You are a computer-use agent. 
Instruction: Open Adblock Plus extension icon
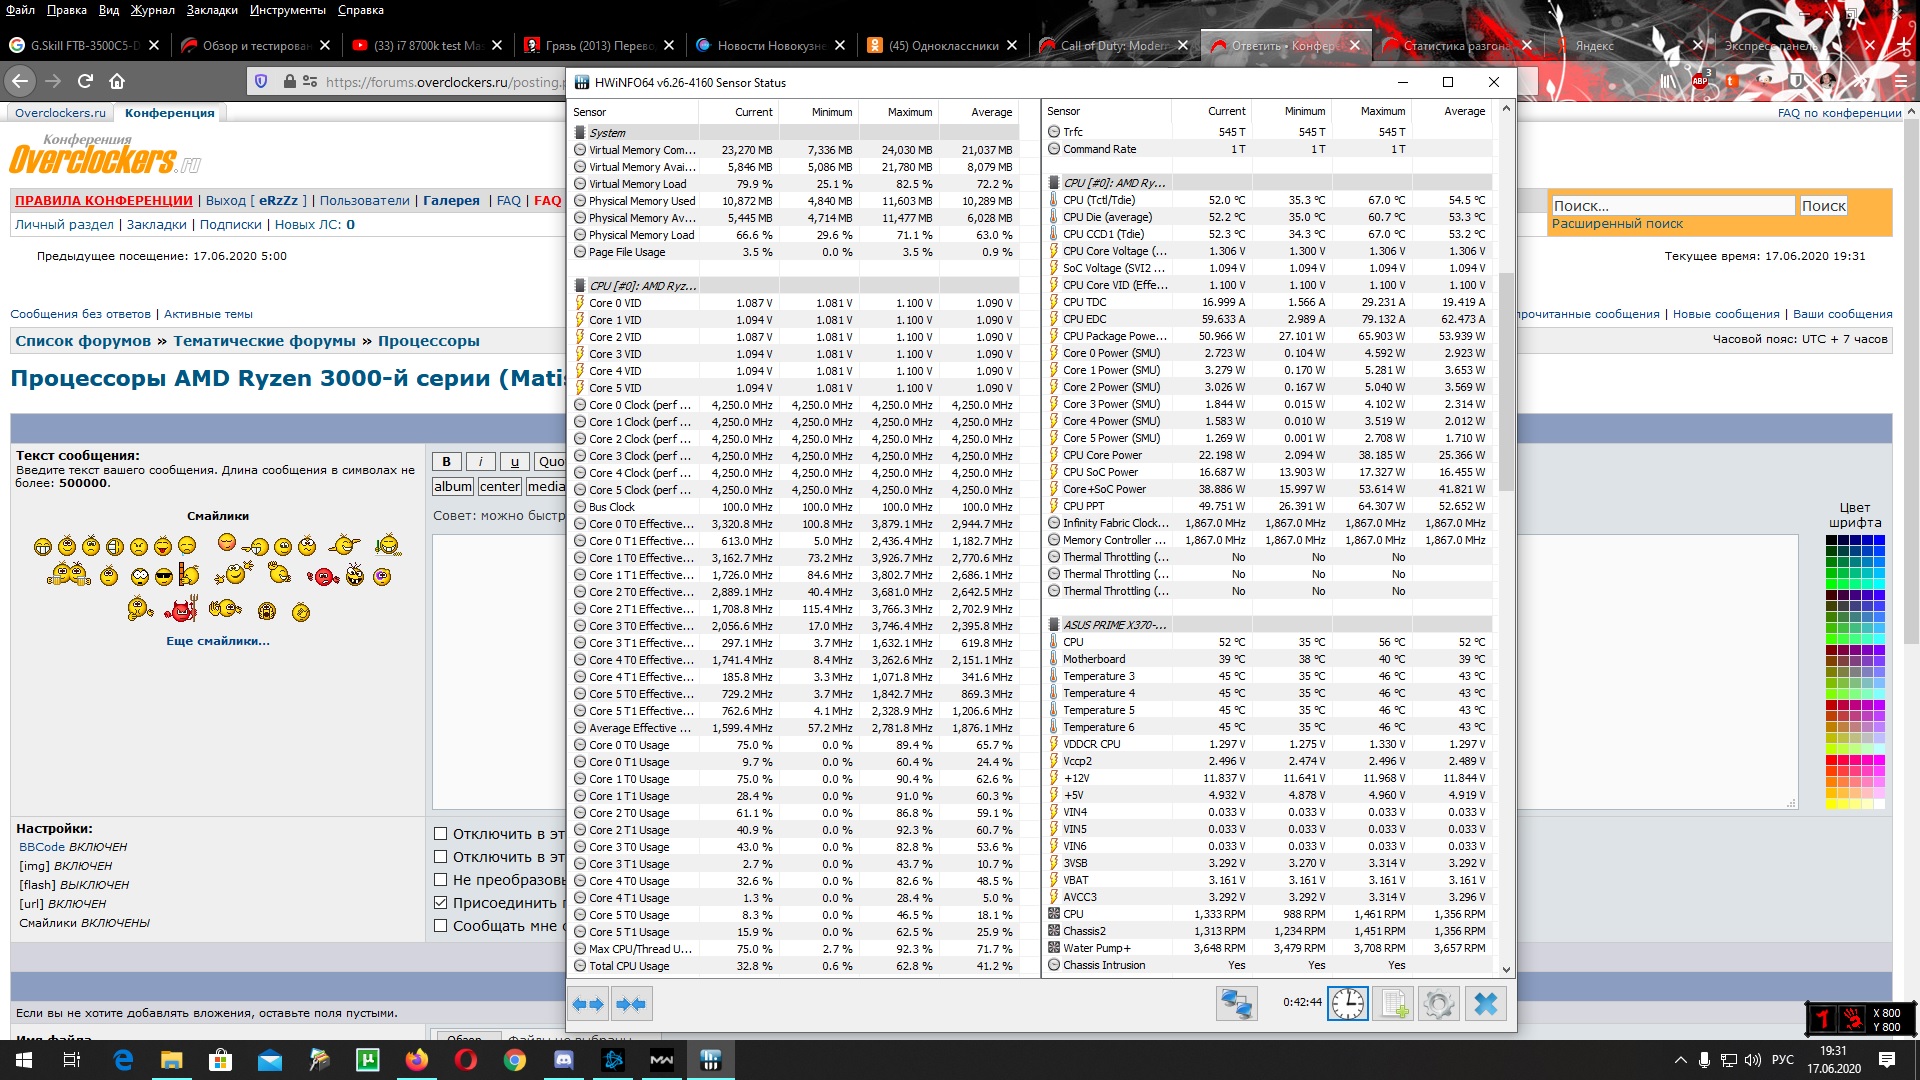[1700, 81]
